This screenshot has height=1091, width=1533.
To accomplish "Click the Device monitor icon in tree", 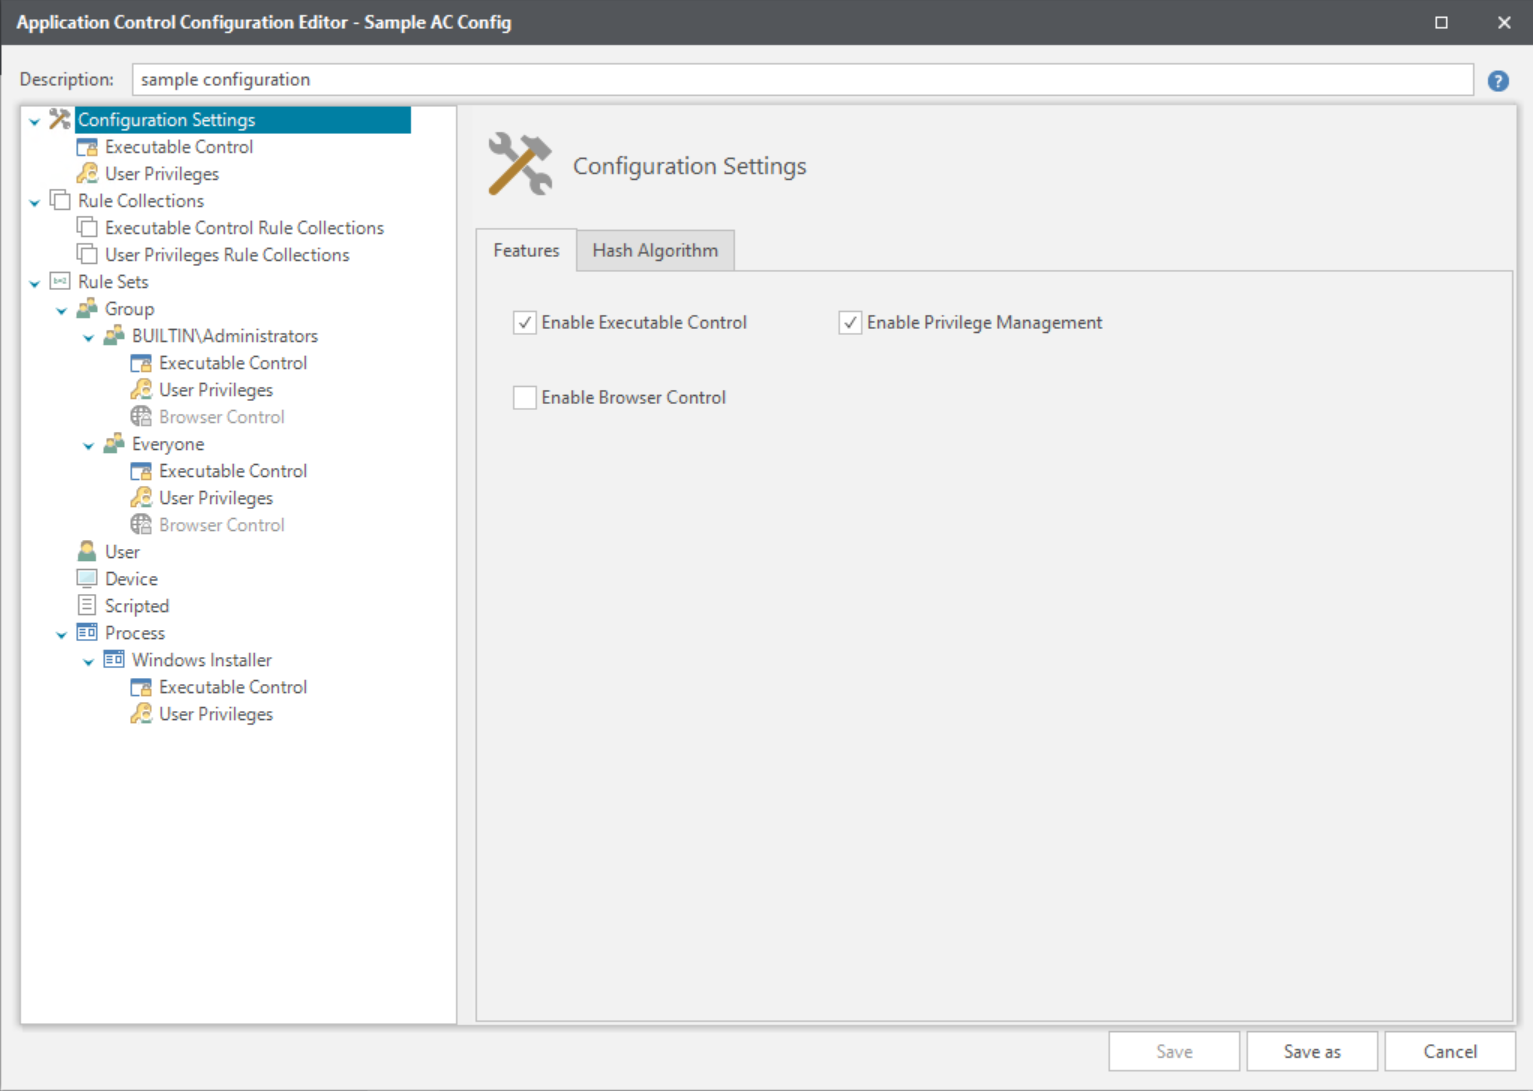I will [x=87, y=579].
